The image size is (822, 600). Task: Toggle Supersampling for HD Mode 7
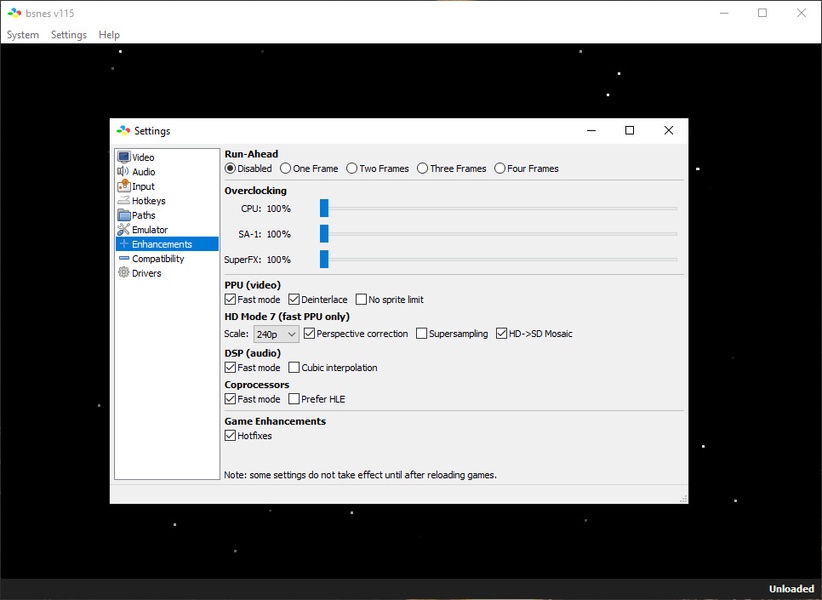click(422, 334)
